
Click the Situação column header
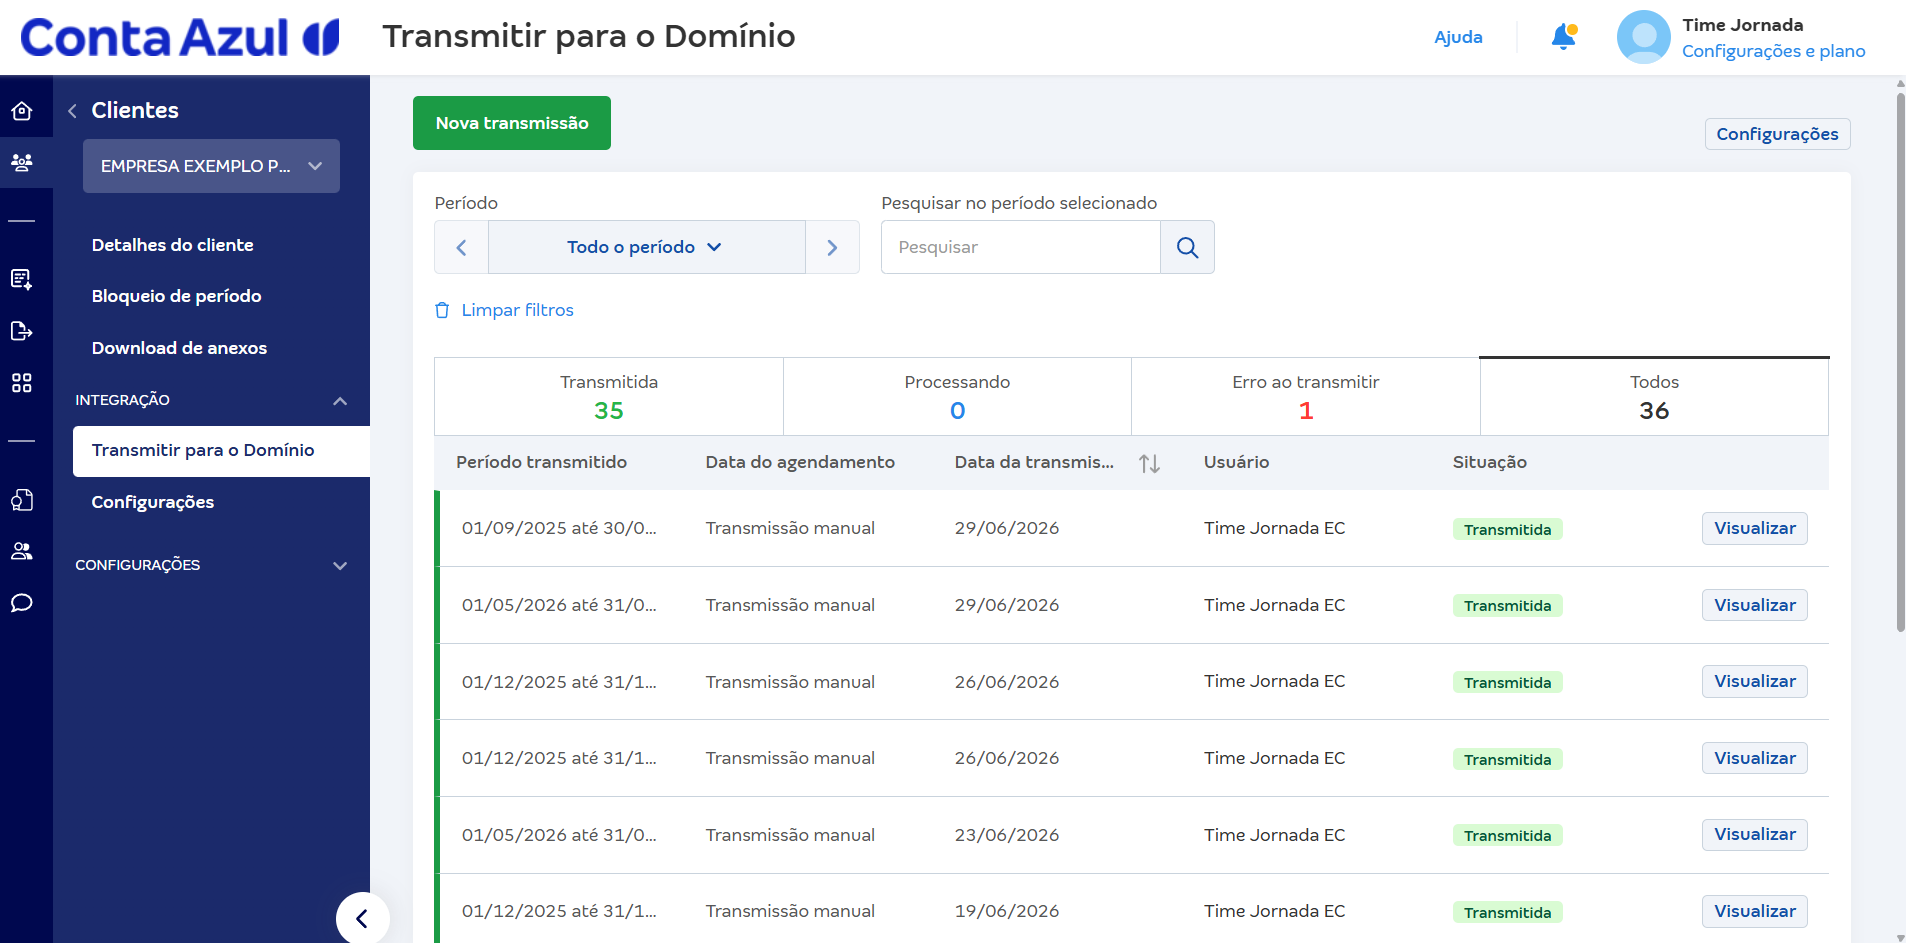[x=1489, y=462]
